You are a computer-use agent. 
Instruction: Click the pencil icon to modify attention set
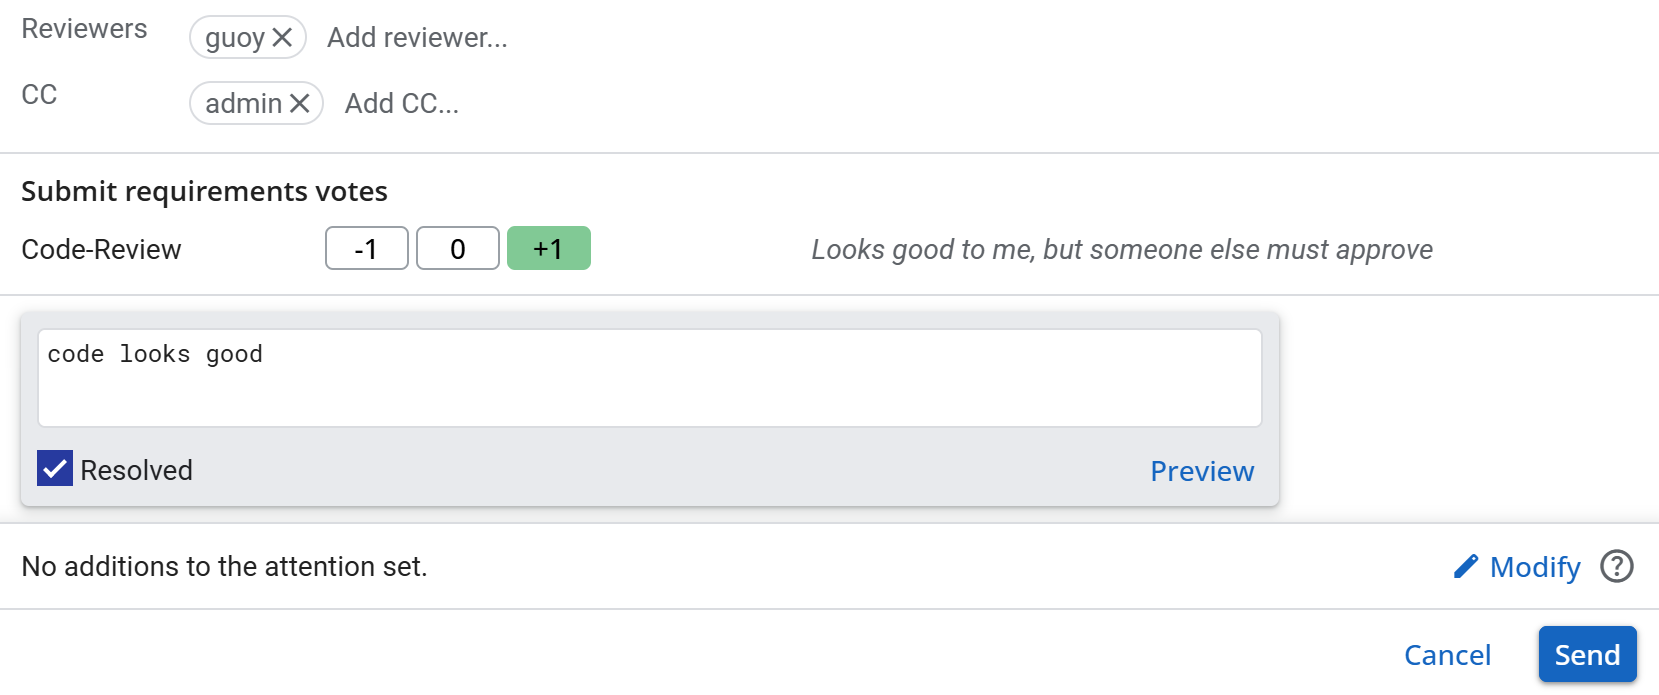point(1466,567)
